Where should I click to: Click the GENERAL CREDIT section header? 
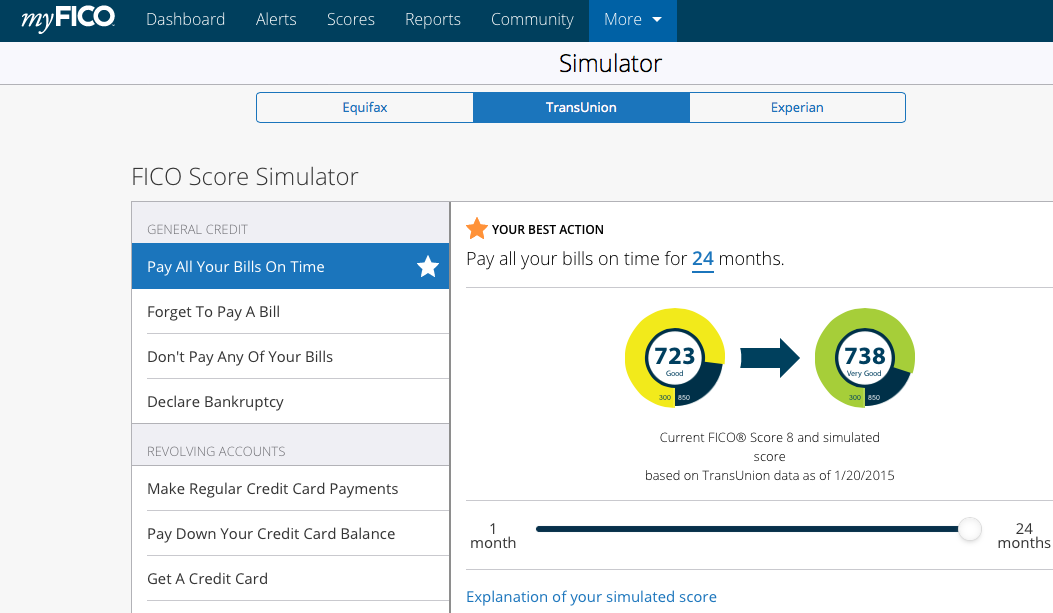tap(197, 230)
